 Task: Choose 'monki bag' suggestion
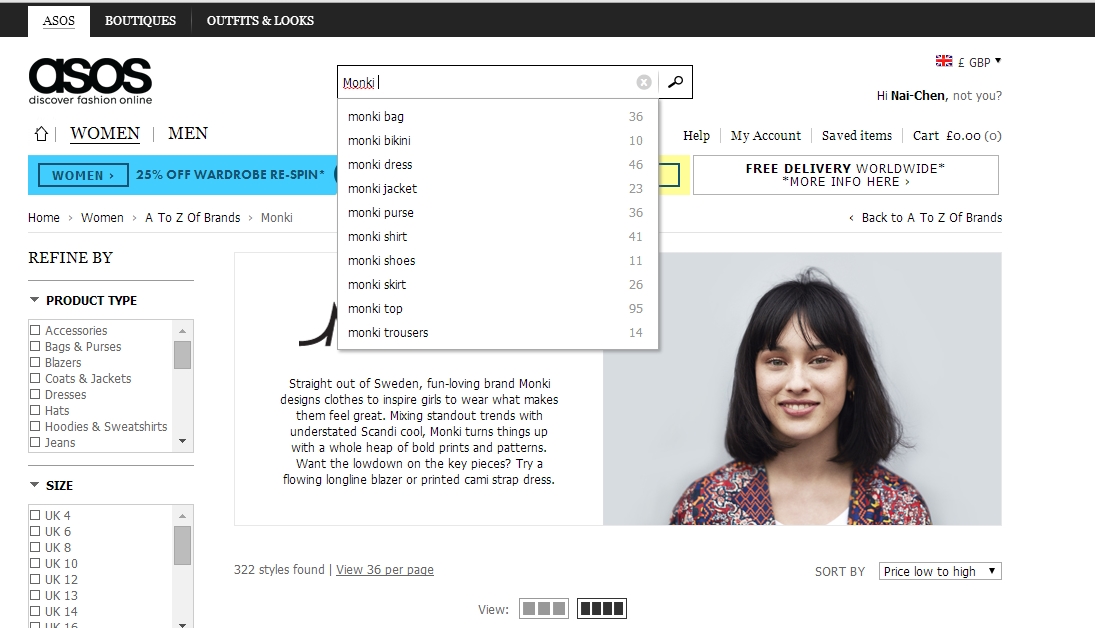tap(497, 117)
